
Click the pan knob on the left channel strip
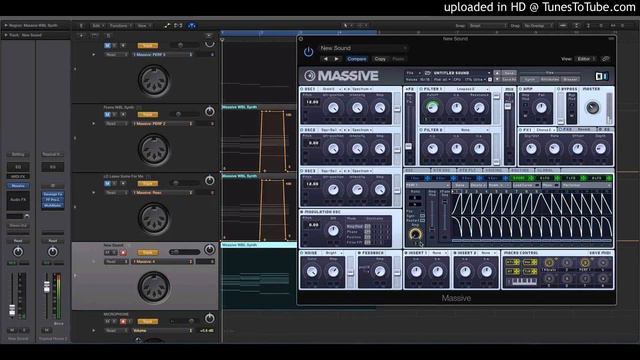(x=18, y=252)
